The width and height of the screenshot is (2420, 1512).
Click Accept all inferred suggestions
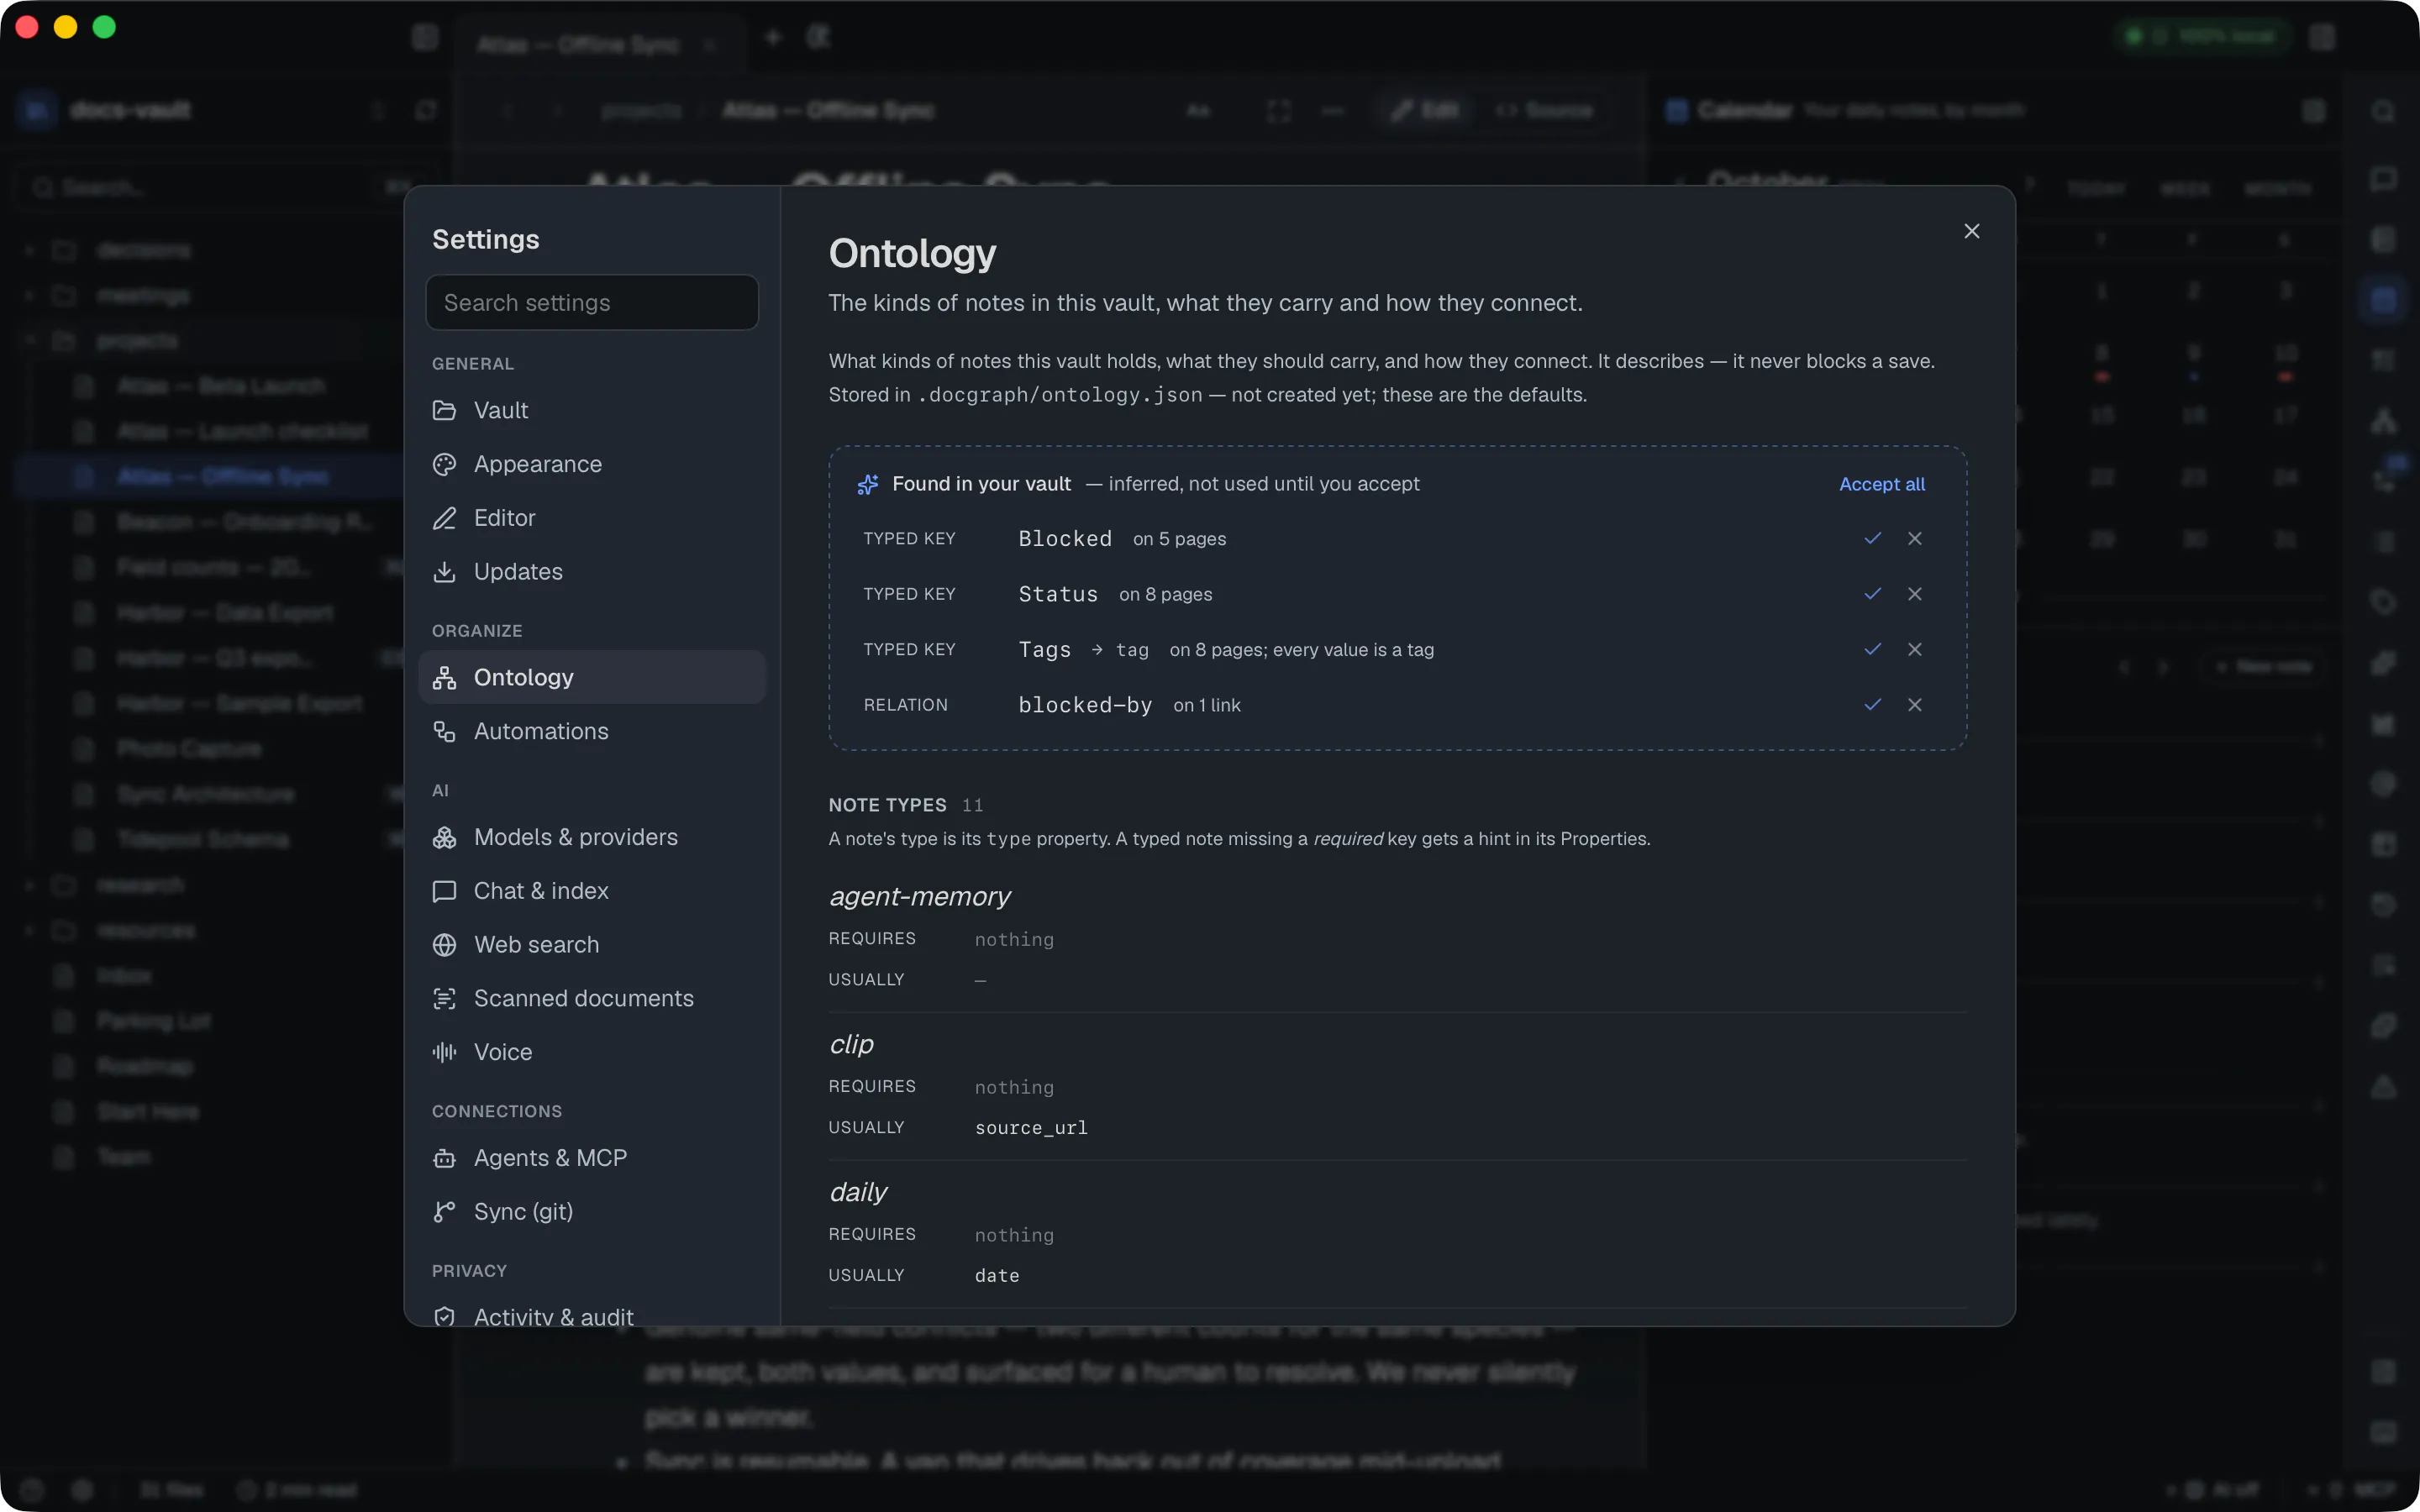1881,484
